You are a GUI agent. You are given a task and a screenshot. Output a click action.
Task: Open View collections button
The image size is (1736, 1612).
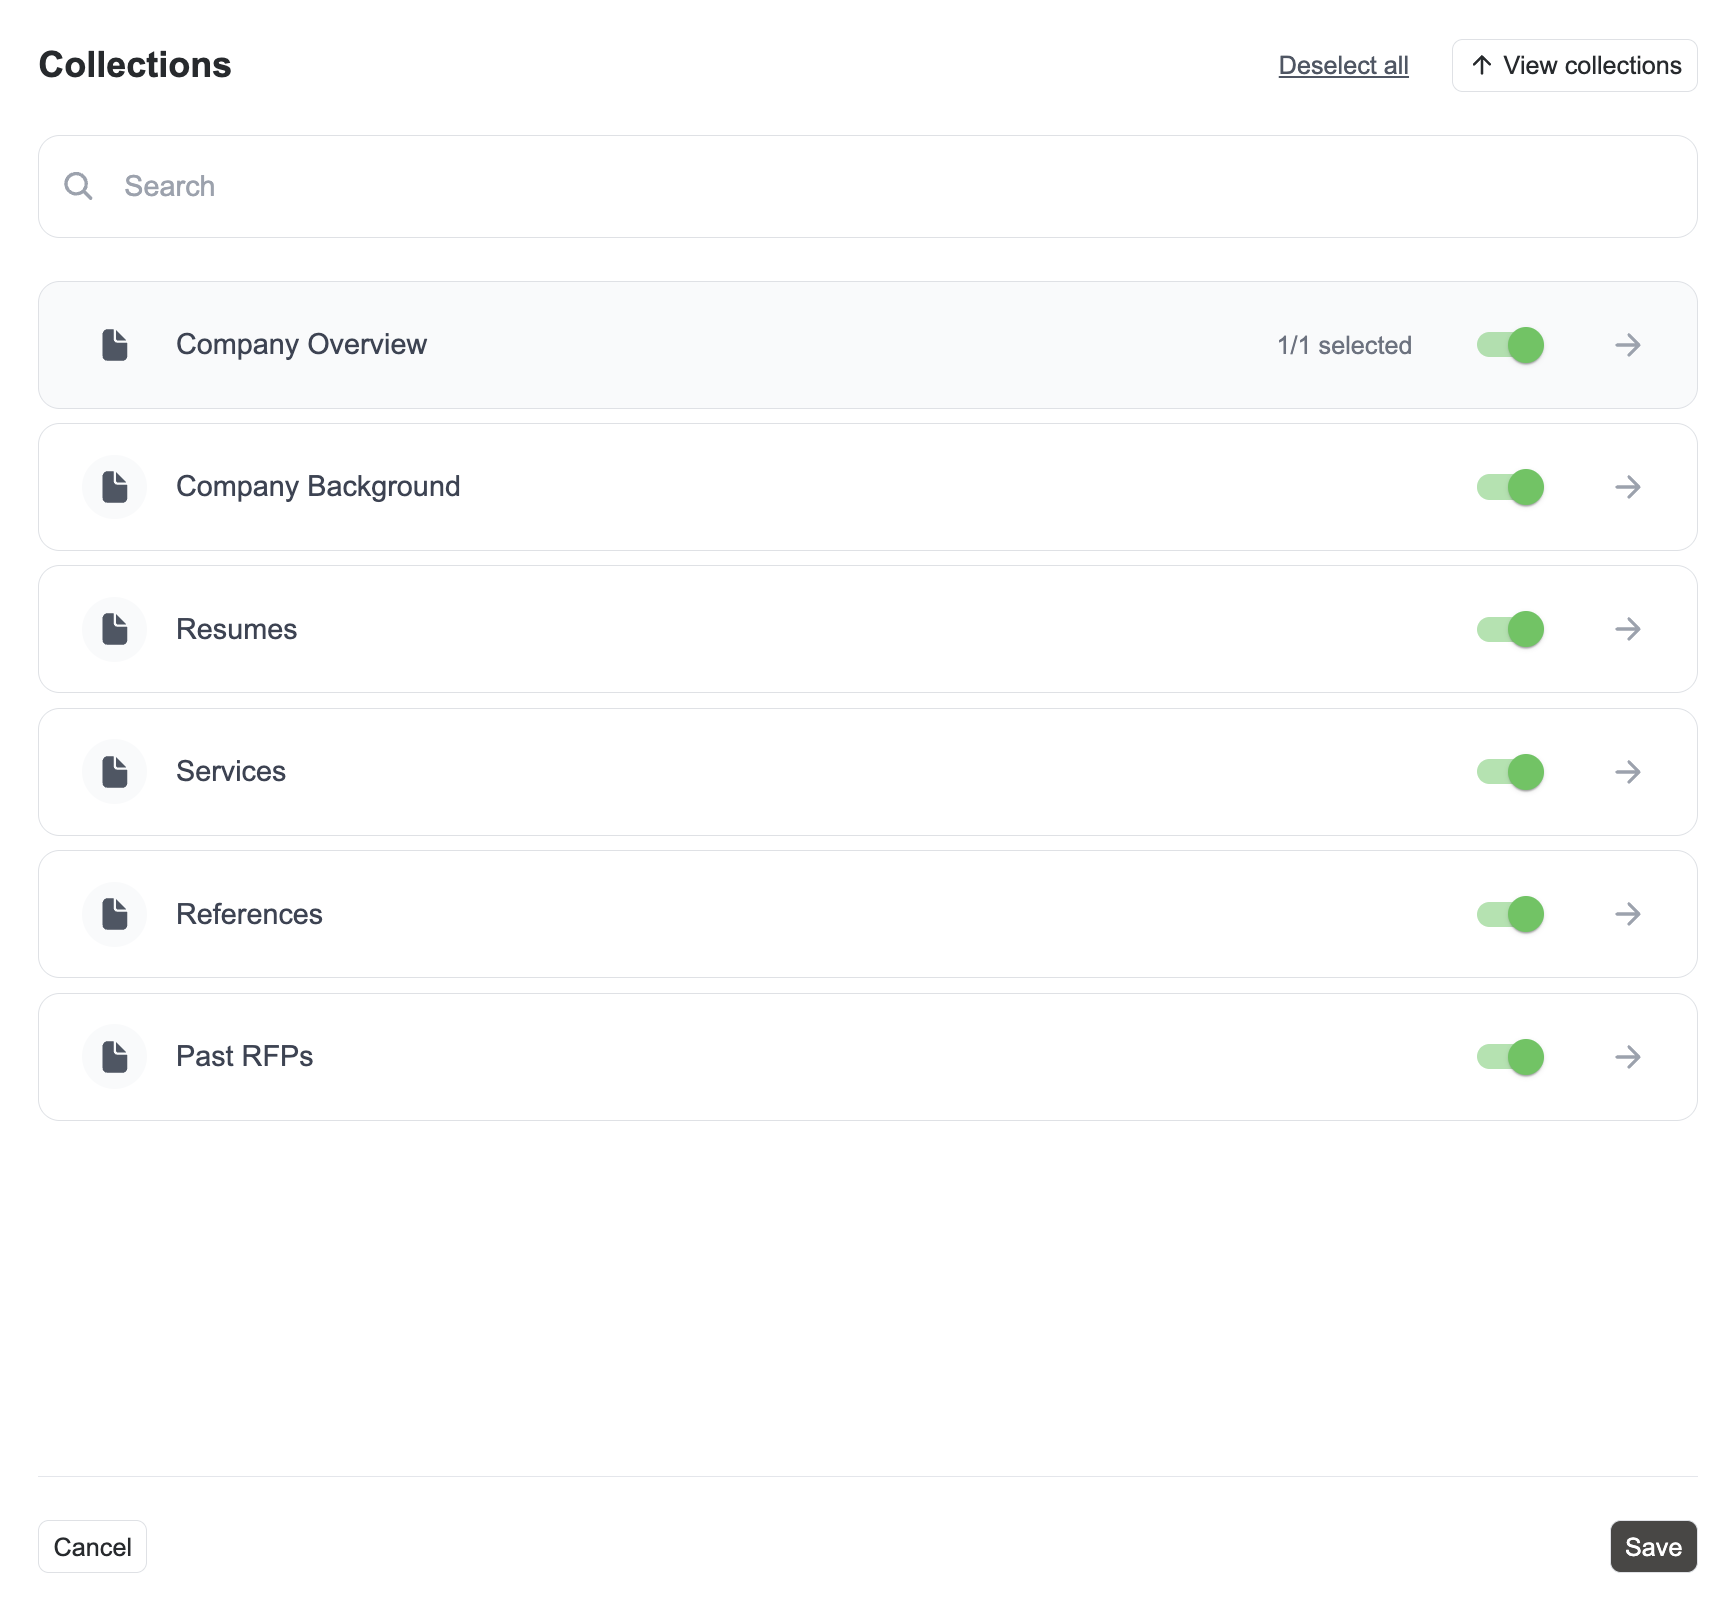[x=1574, y=66]
